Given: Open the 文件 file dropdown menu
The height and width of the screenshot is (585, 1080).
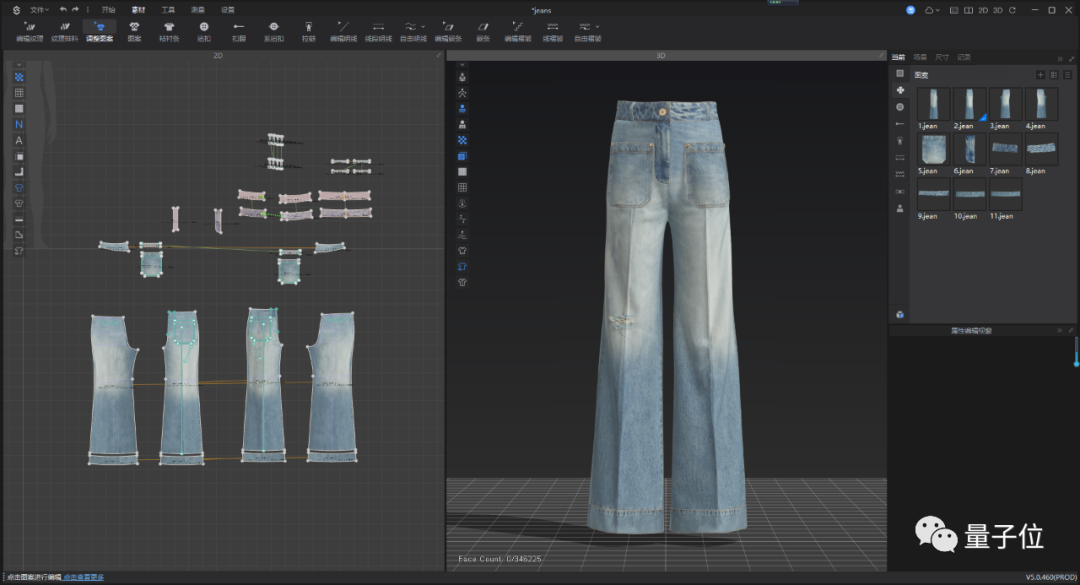Looking at the screenshot, I should click(x=38, y=9).
